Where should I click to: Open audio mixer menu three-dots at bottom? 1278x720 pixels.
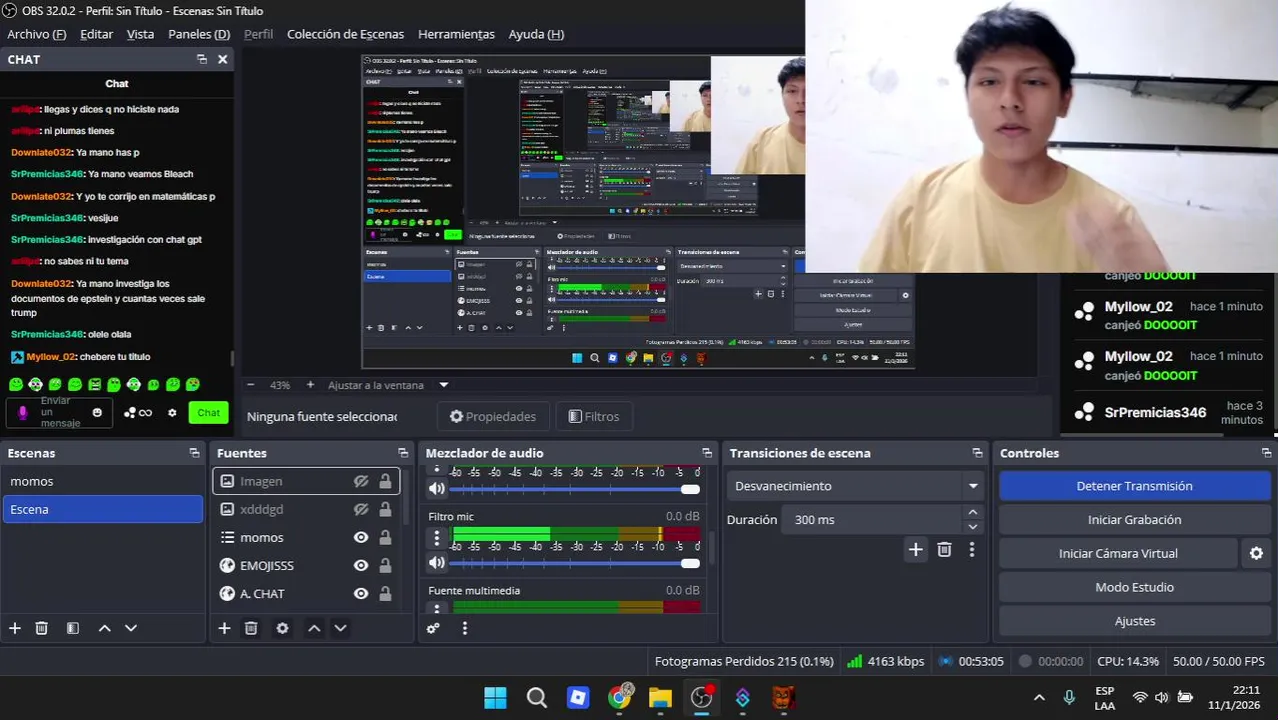pyautogui.click(x=465, y=628)
